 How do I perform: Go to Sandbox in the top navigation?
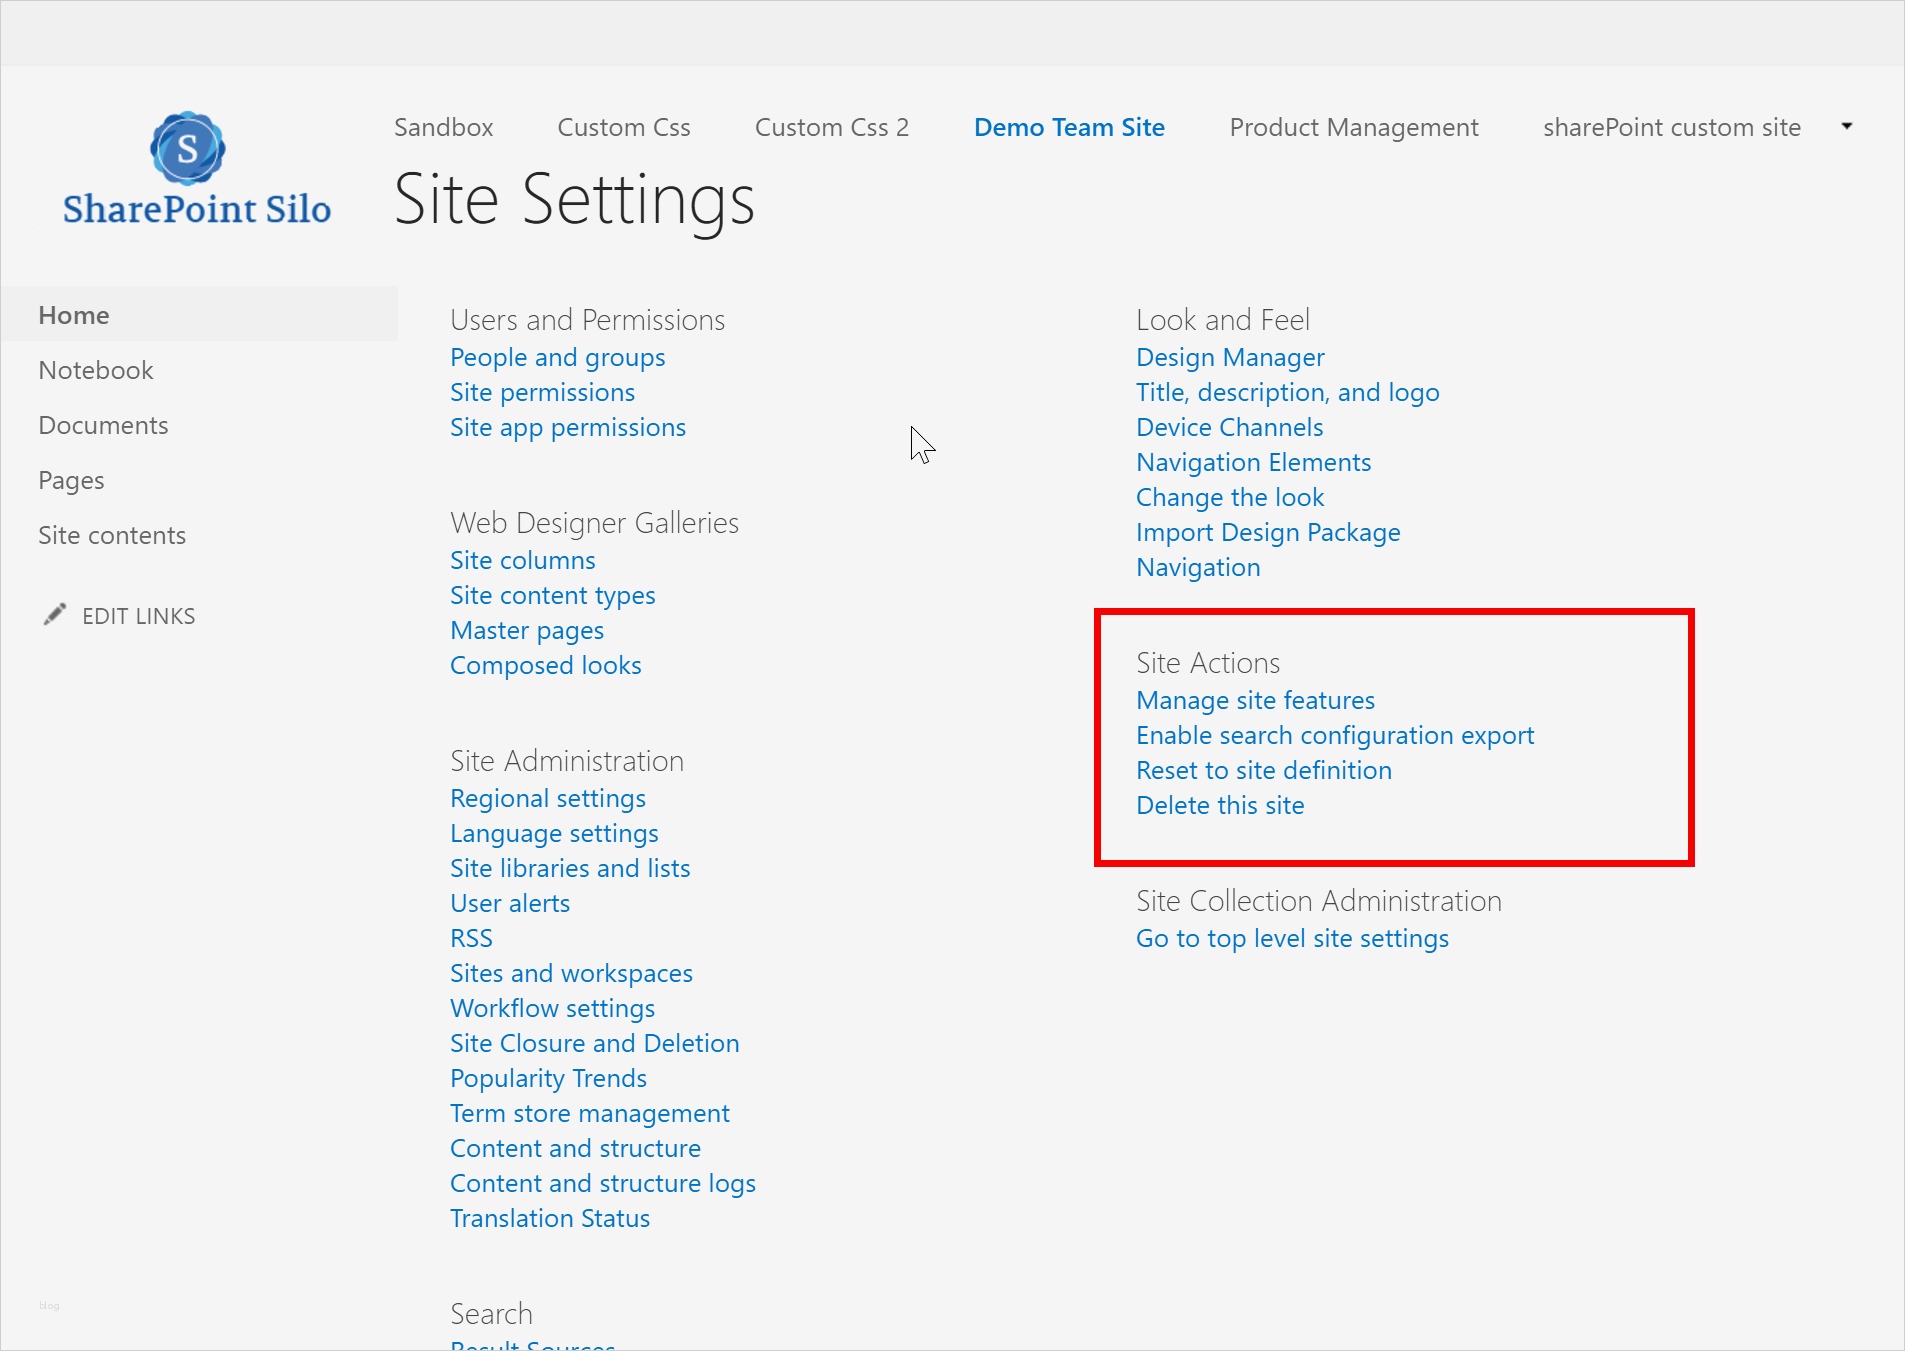(443, 127)
